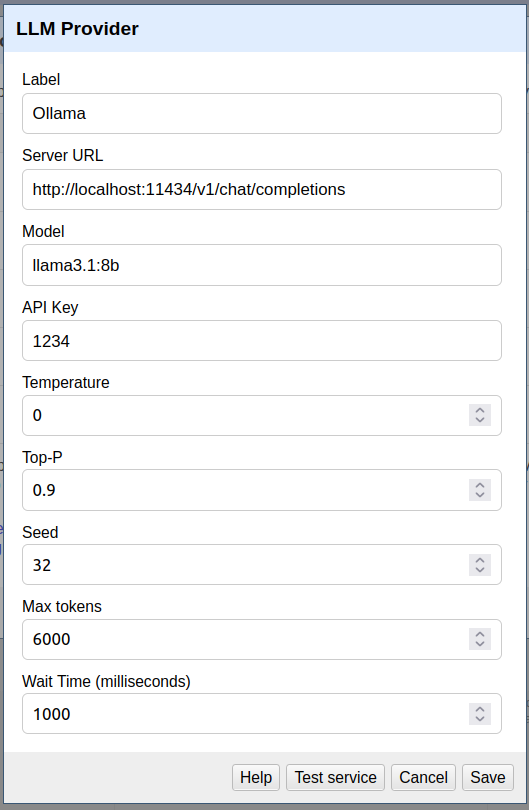Click the Label field containing Ollama
Viewport: 529px width, 810px height.
pos(262,114)
